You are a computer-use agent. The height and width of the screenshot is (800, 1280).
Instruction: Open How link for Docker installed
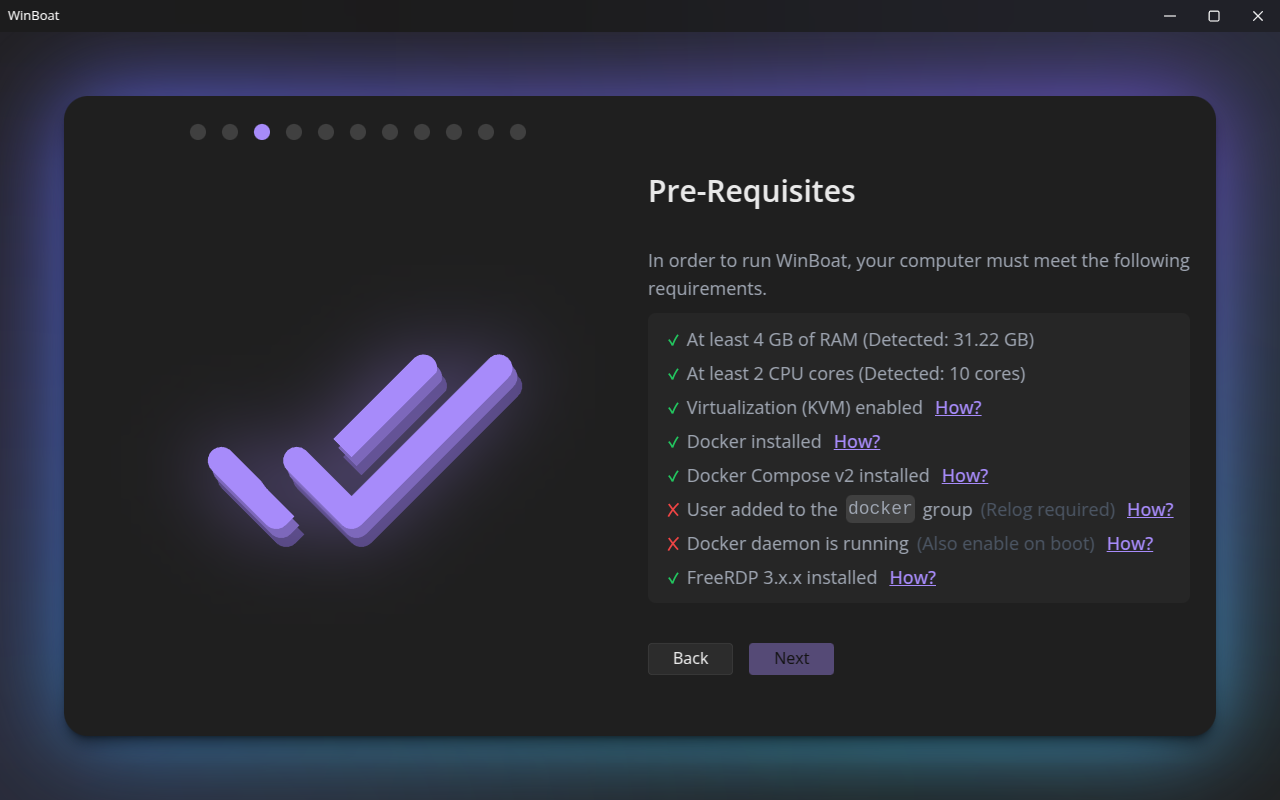857,441
